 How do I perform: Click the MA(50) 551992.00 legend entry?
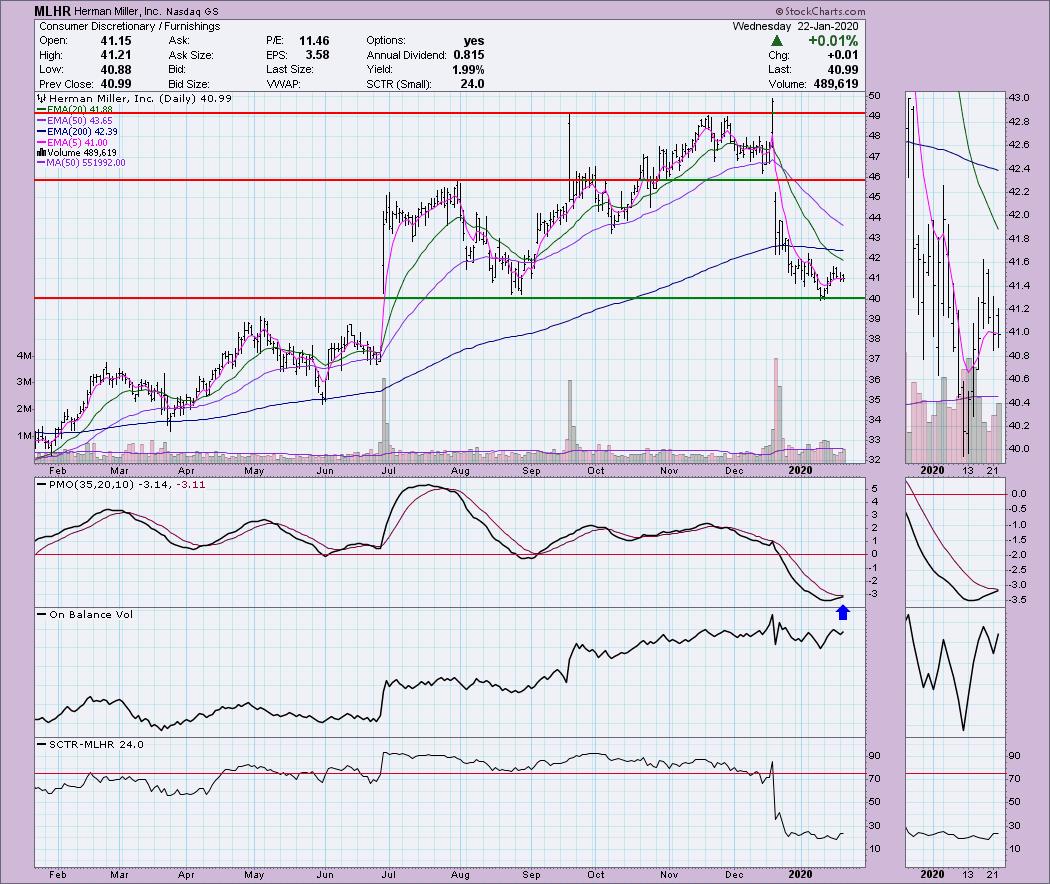pos(81,163)
